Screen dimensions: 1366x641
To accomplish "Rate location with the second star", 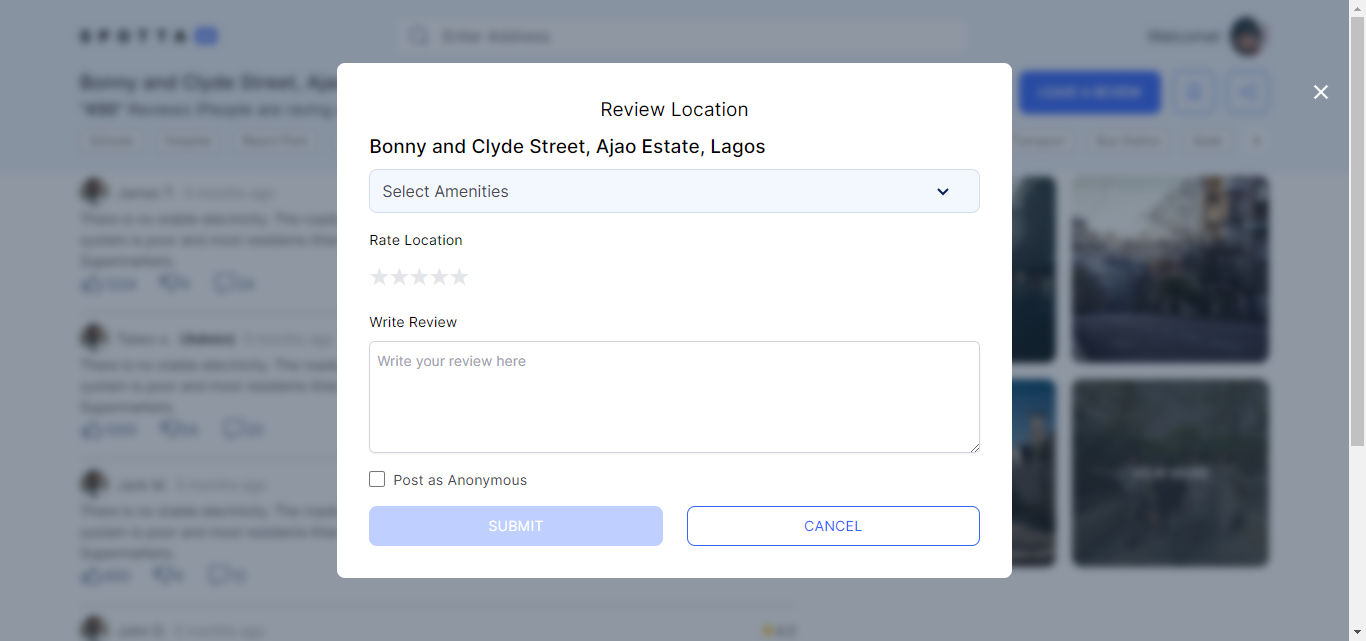I will tap(399, 277).
